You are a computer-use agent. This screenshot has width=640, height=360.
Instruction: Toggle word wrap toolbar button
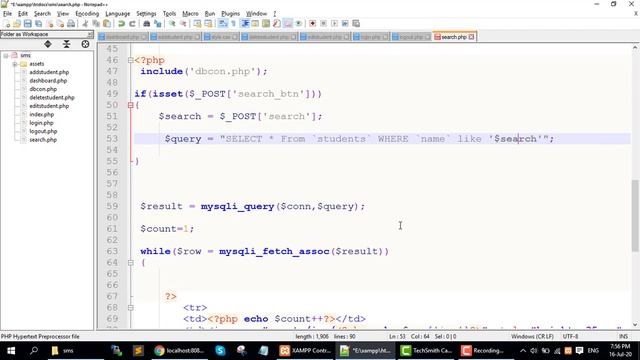(x=222, y=24)
